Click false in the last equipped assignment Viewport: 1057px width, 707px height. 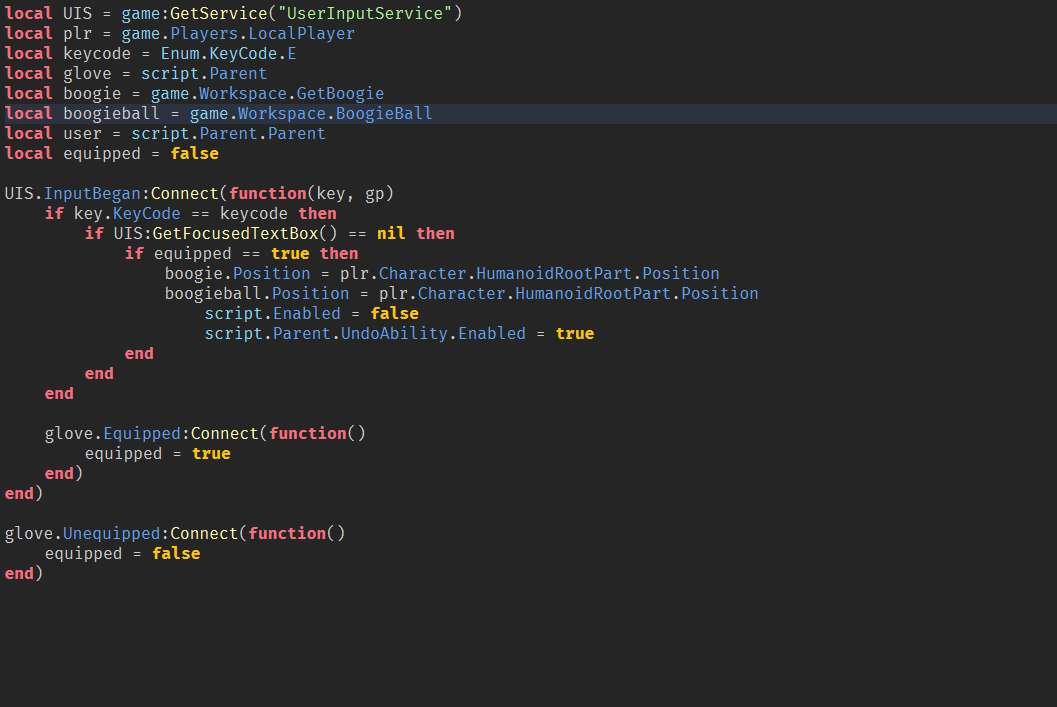[177, 554]
